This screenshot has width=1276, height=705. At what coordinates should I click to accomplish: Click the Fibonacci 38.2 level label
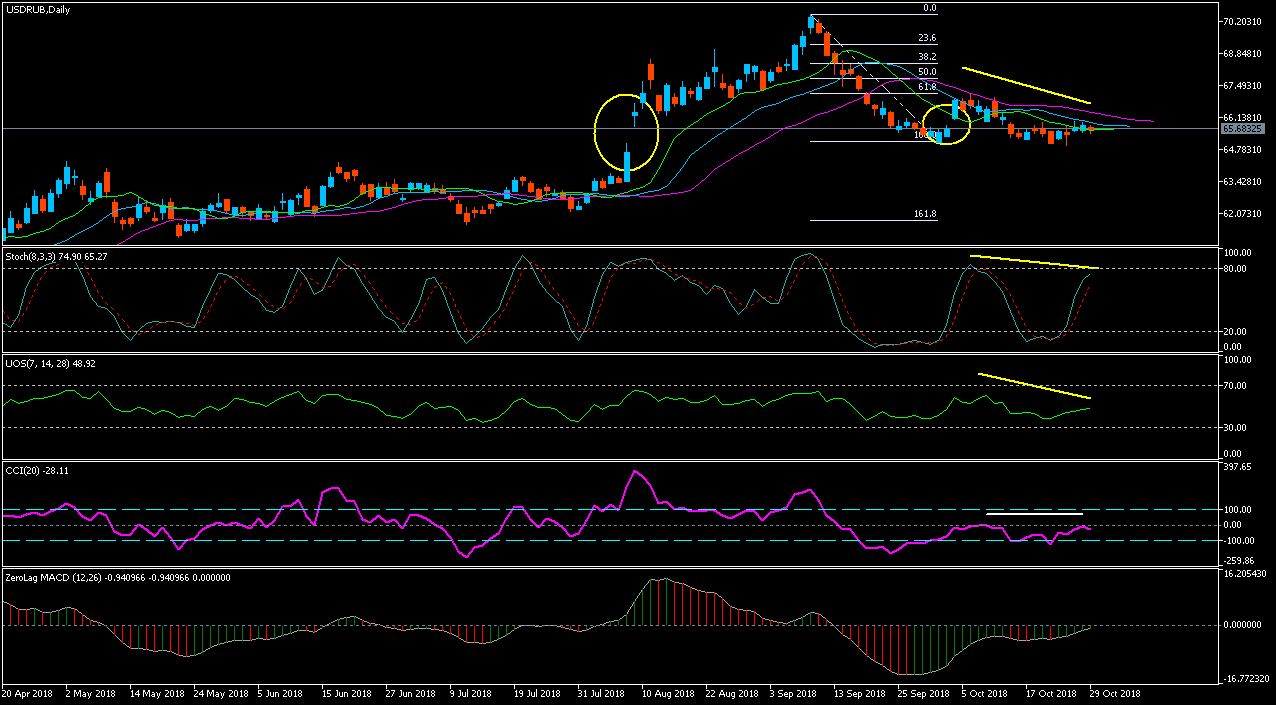pyautogui.click(x=927, y=57)
